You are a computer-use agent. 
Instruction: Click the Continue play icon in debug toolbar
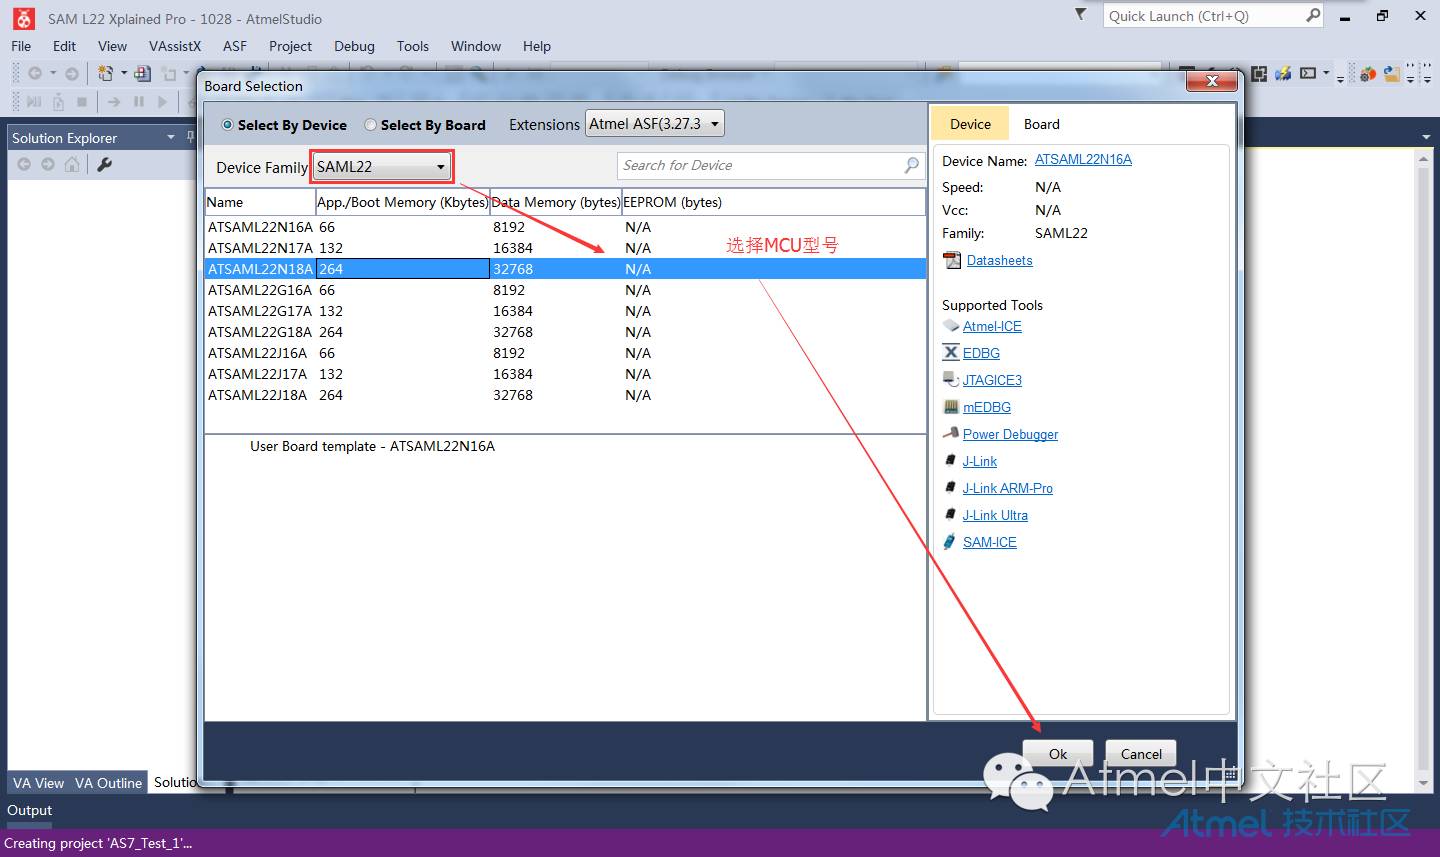[162, 101]
